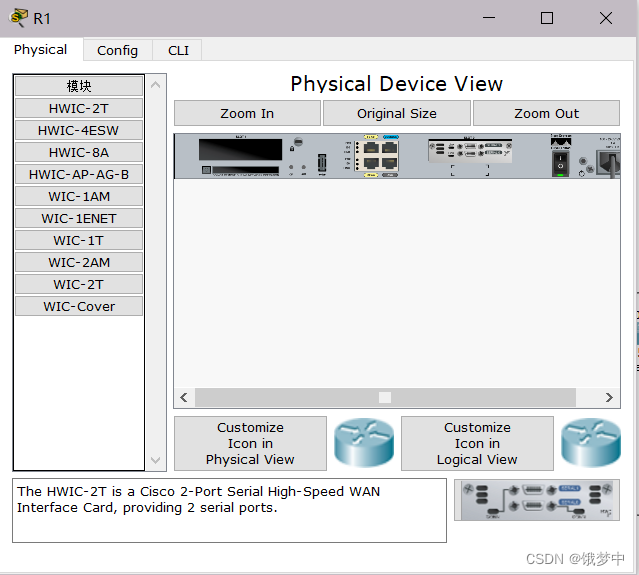This screenshot has width=639, height=575.
Task: Click the USB port on router chassis
Action: tap(322, 163)
